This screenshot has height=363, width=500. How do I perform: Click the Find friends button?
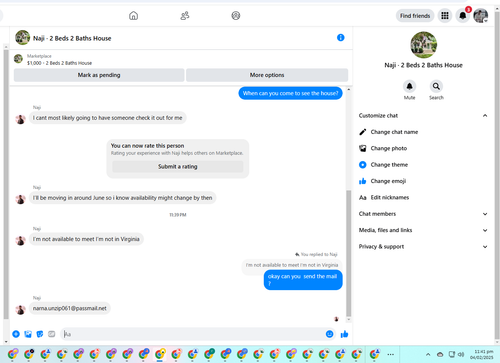tap(415, 16)
